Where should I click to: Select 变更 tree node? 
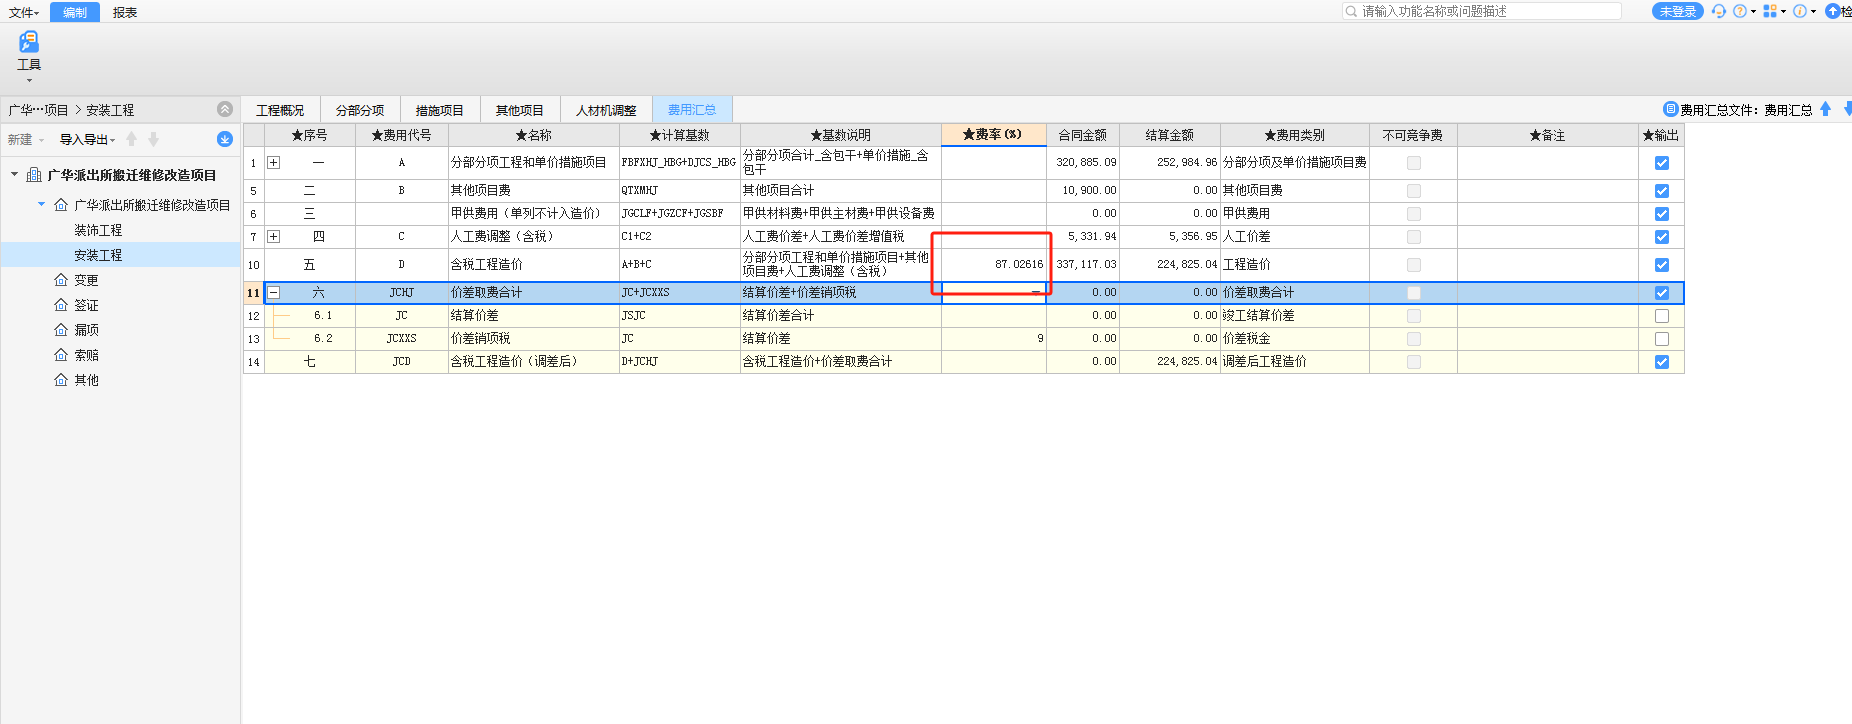pos(86,280)
